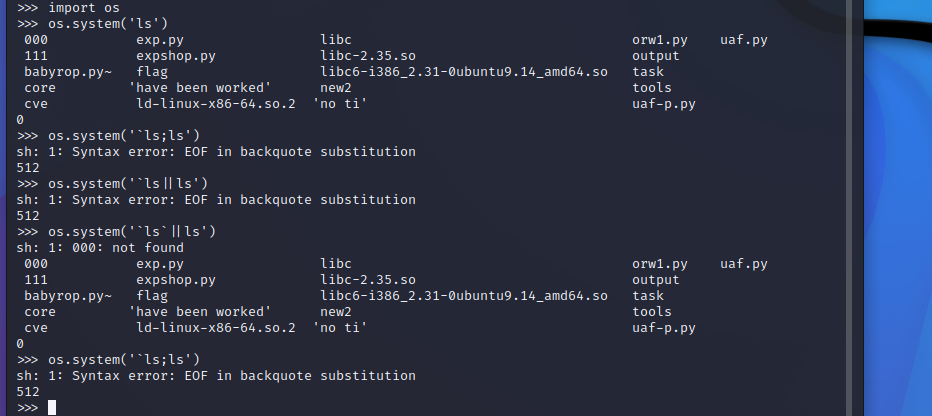Image resolution: width=932 pixels, height=416 pixels.
Task: Click 'tools' in the first ls output
Action: (652, 88)
